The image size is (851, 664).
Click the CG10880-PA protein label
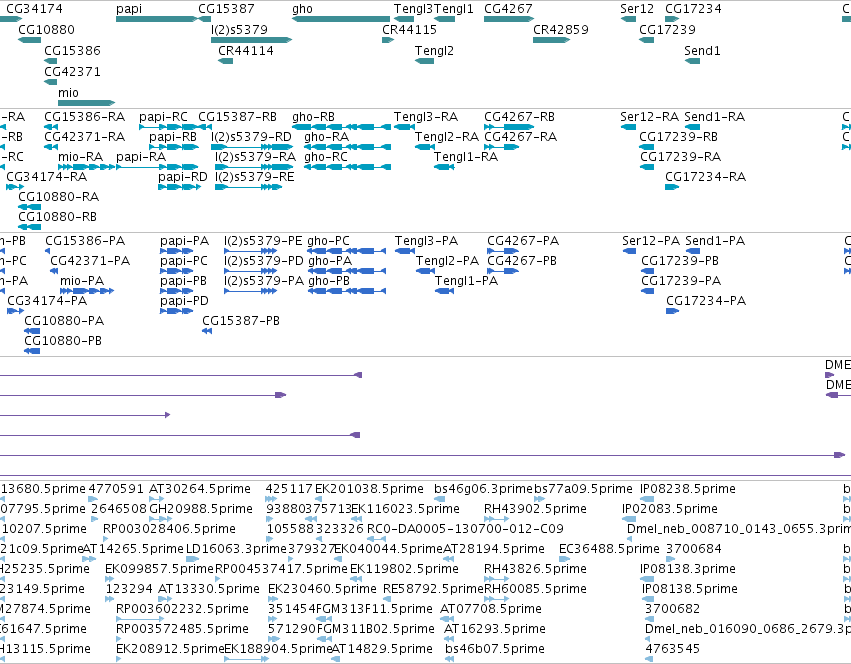[x=64, y=321]
